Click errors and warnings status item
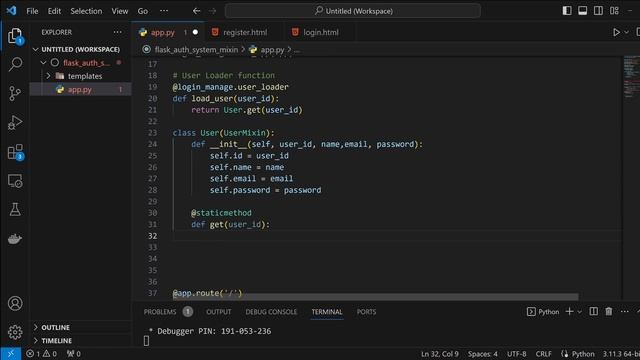Viewport: 640px width, 360px height. (41, 354)
